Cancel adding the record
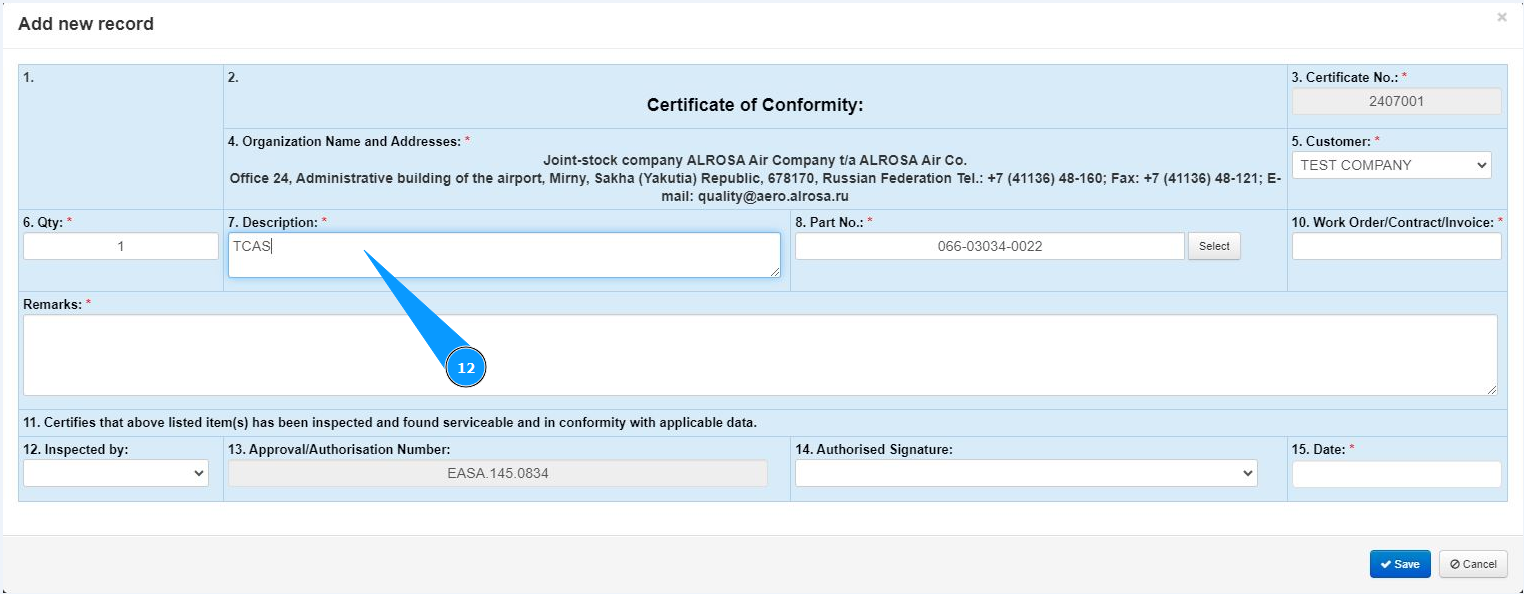Image resolution: width=1524 pixels, height=594 pixels. 1472,564
